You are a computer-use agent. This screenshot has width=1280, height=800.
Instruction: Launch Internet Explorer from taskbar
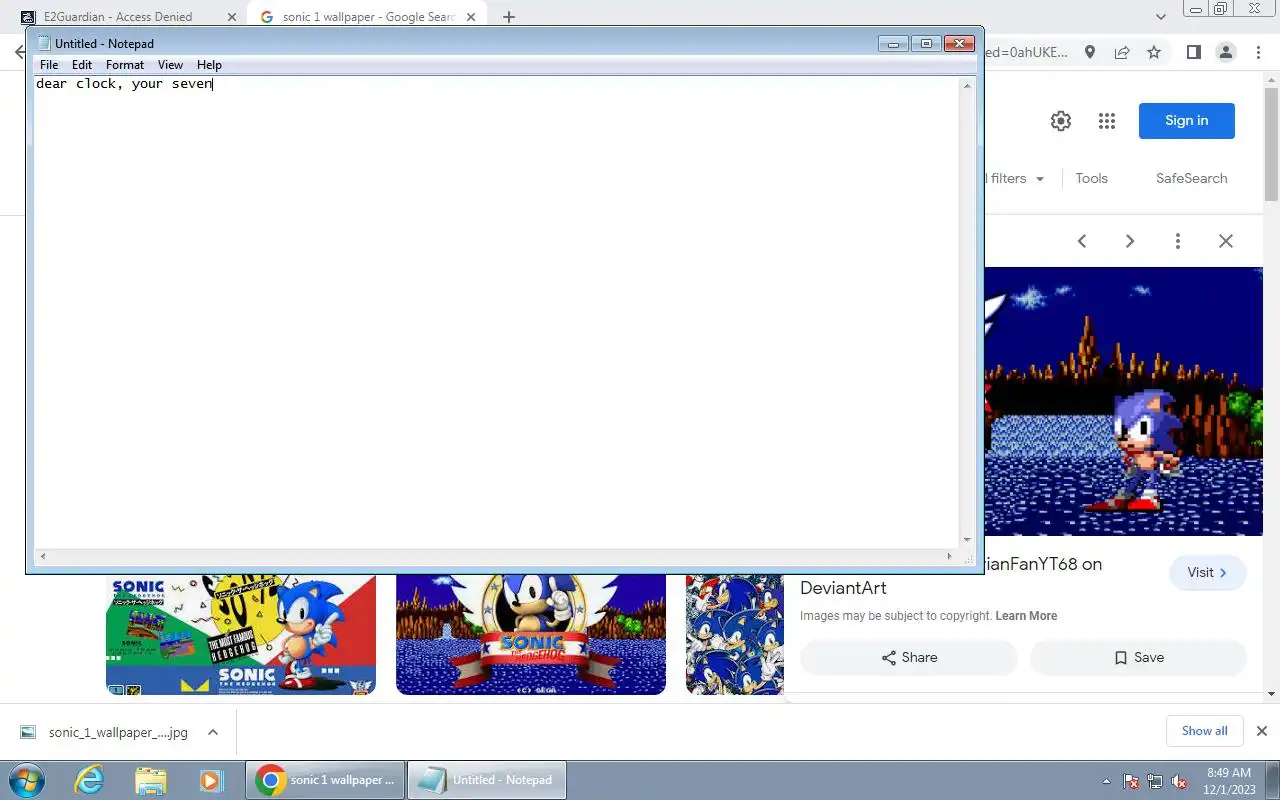point(89,780)
